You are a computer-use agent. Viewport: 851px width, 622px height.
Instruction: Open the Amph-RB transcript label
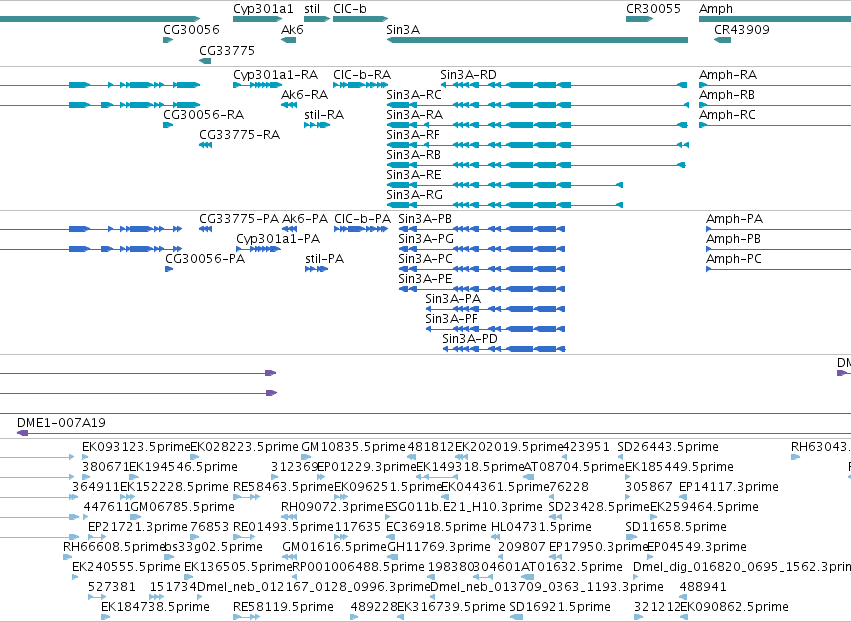click(x=727, y=95)
